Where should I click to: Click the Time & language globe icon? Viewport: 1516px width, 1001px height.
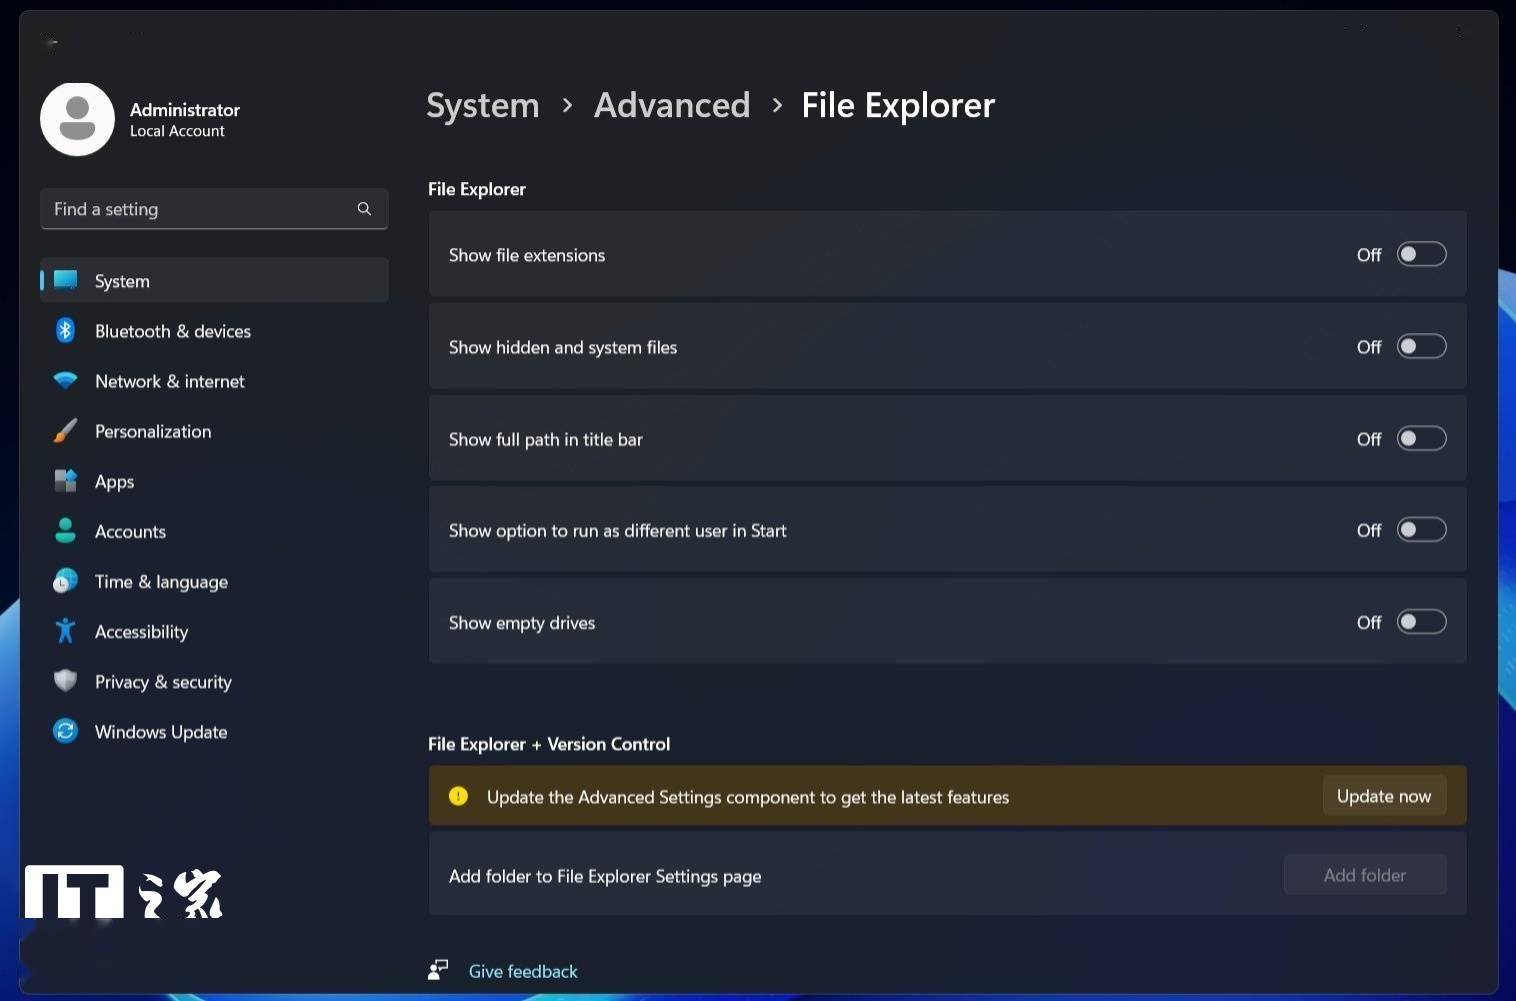click(x=65, y=581)
